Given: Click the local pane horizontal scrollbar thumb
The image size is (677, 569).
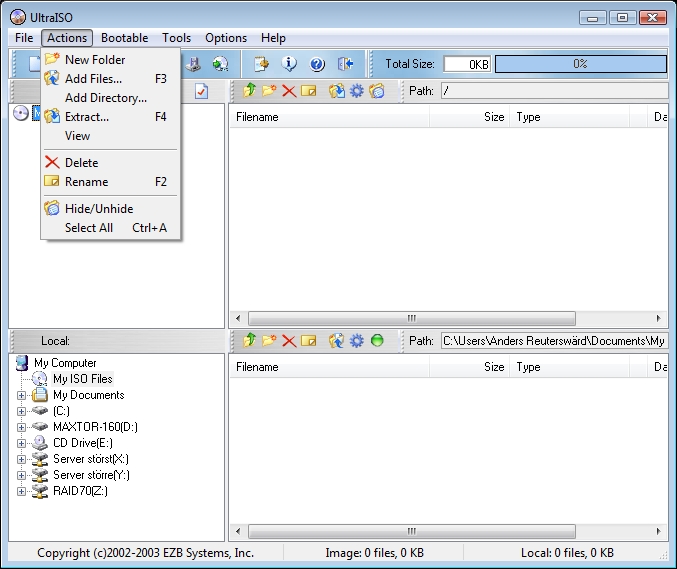Looking at the screenshot, I should tap(411, 531).
